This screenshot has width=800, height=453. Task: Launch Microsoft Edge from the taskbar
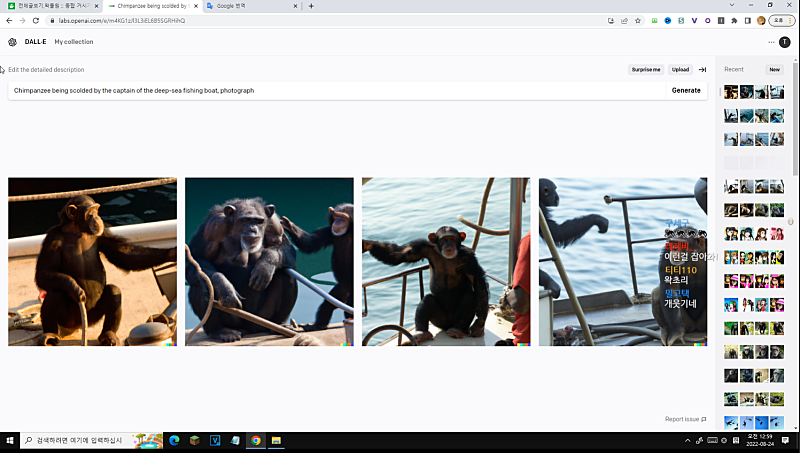[174, 440]
